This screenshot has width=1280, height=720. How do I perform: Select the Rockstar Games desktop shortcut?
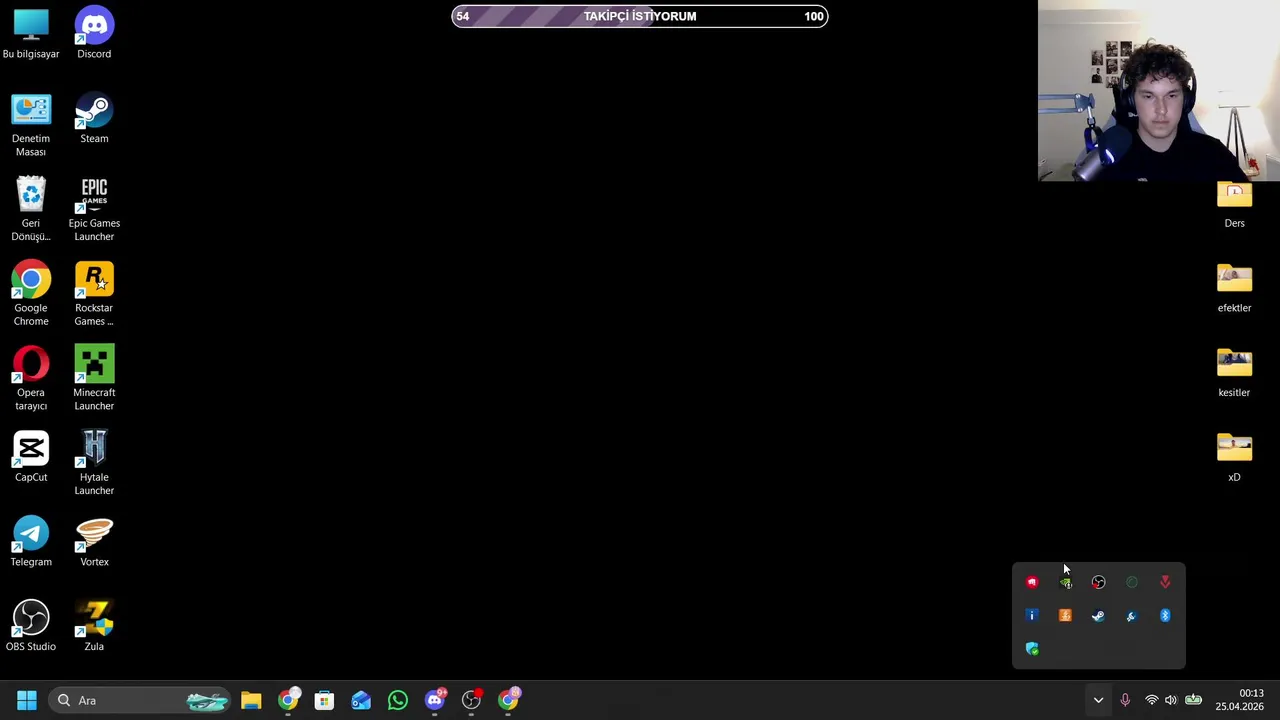pyautogui.click(x=94, y=294)
